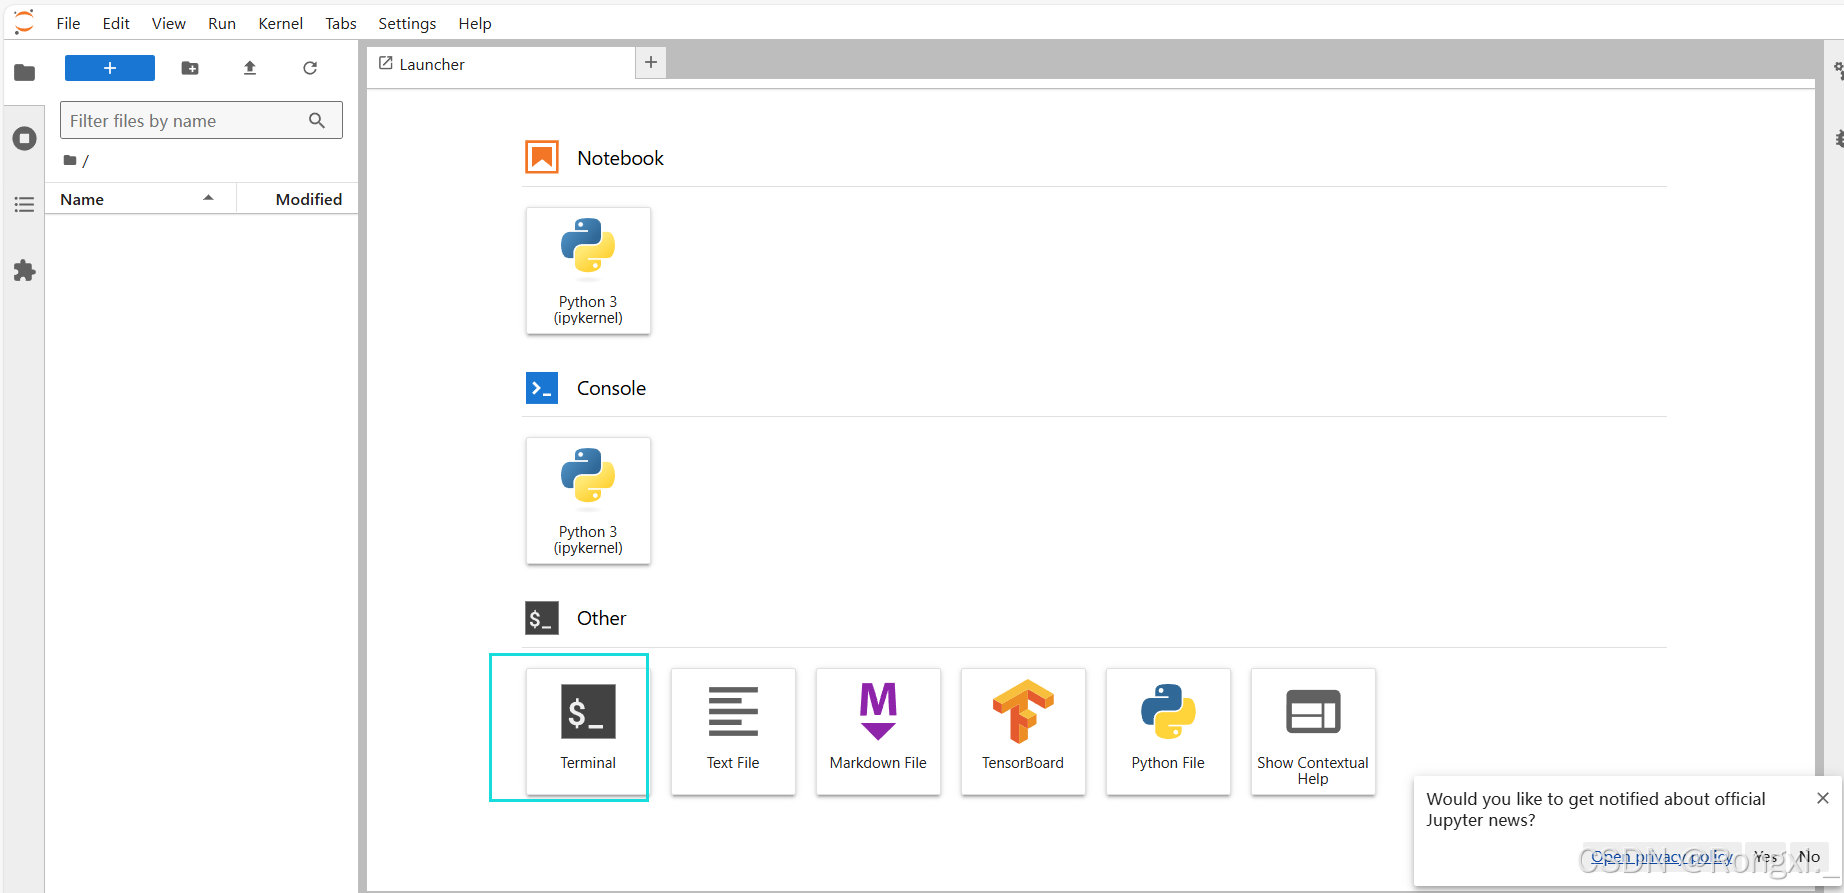
Task: Click the Console section heading icon
Action: 542,387
